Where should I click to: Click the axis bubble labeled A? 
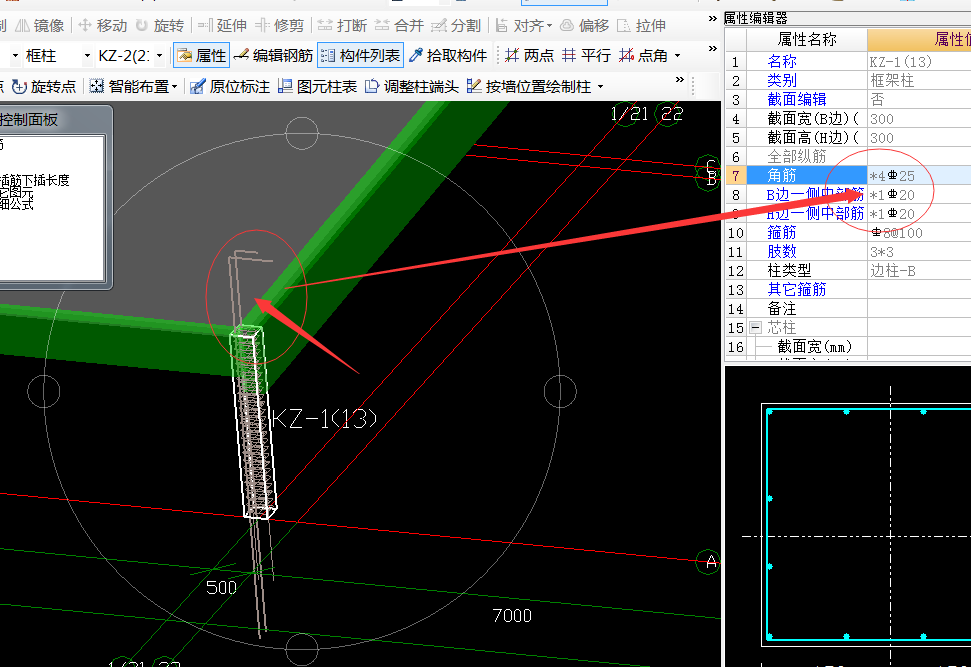710,562
